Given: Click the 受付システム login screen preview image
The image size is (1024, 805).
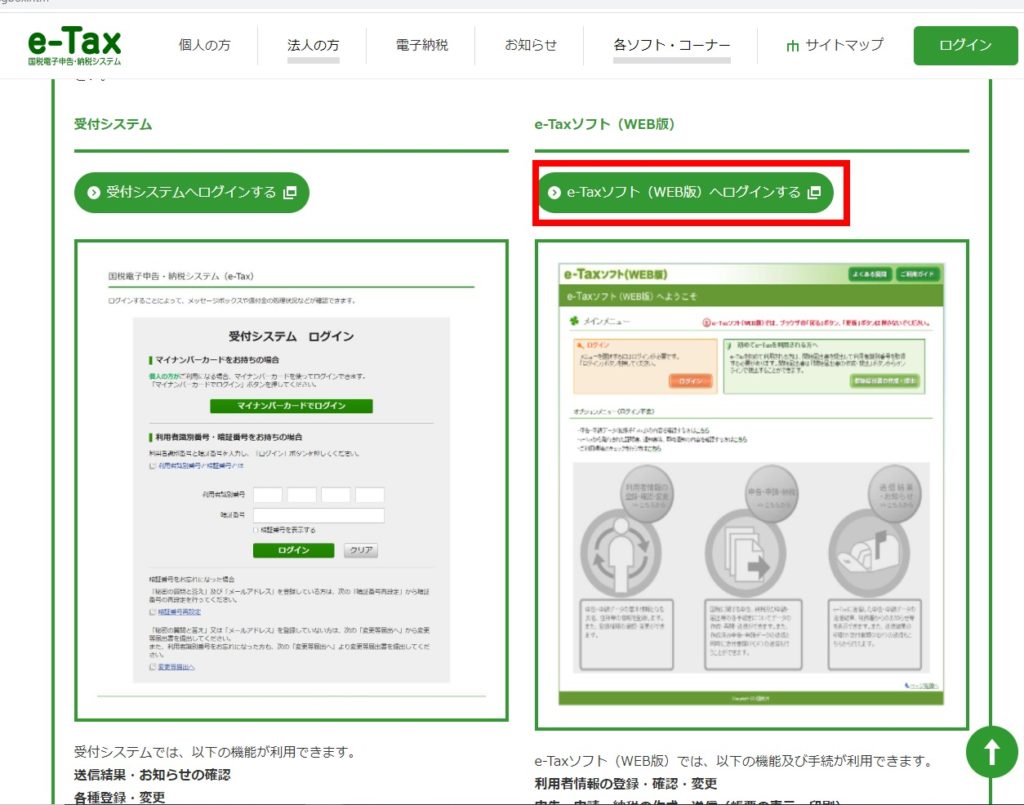Looking at the screenshot, I should (x=291, y=481).
